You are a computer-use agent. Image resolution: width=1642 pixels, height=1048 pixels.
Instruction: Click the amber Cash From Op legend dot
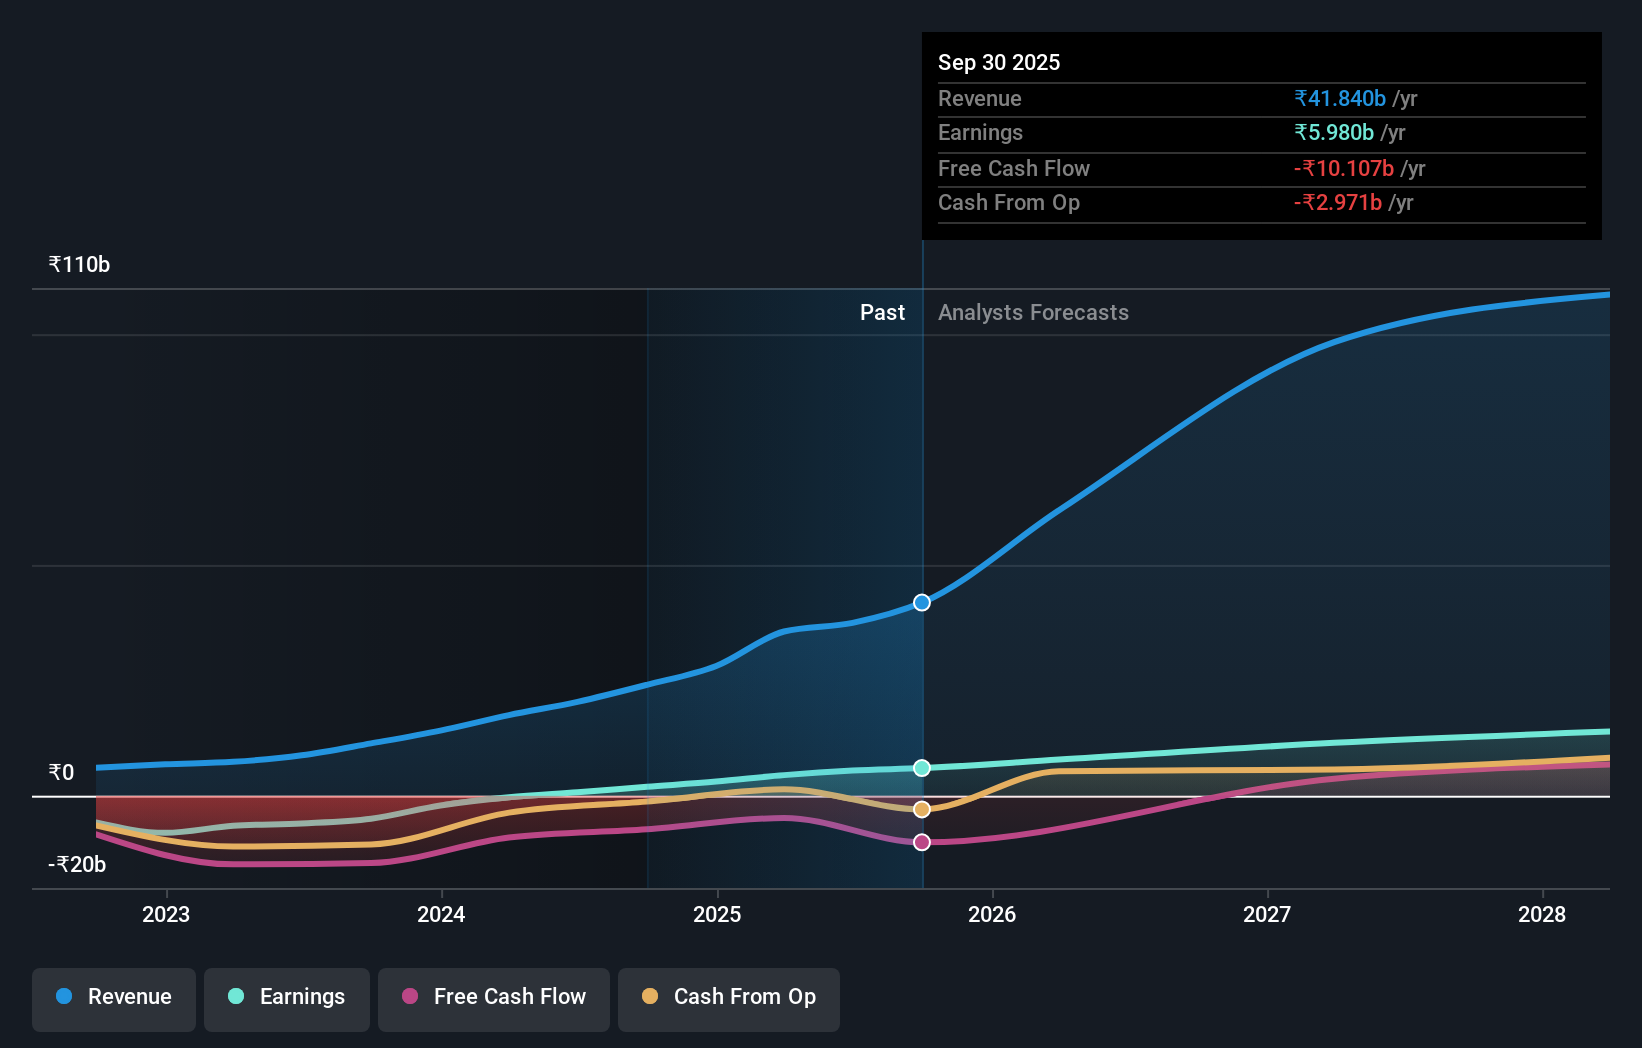pyautogui.click(x=651, y=997)
